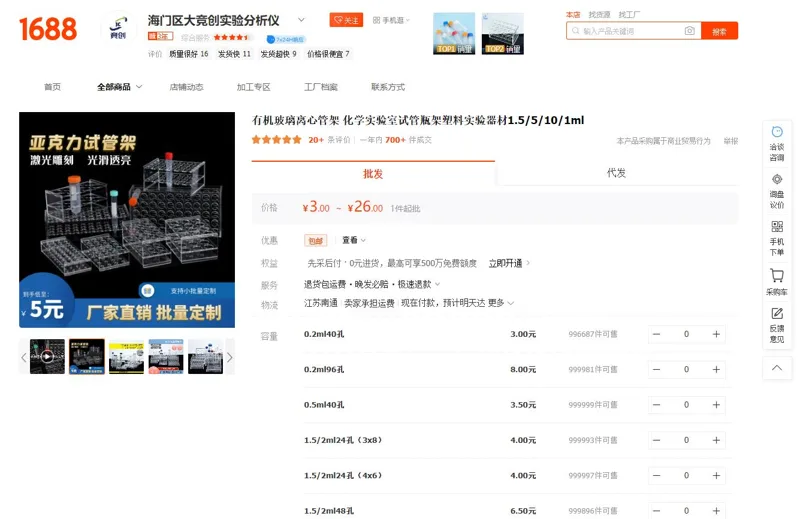Screen dimensions: 800x519
Task: Click the 举报 report link
Action: [x=731, y=141]
